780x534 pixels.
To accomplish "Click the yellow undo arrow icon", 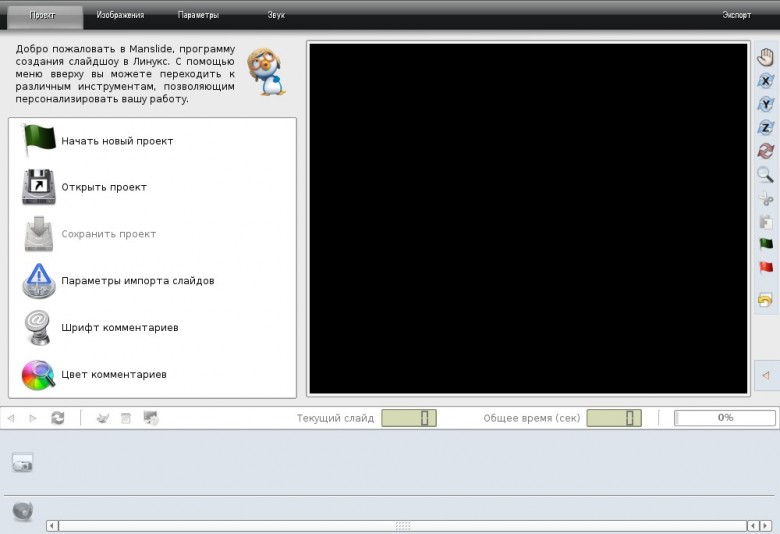I will click(x=766, y=300).
